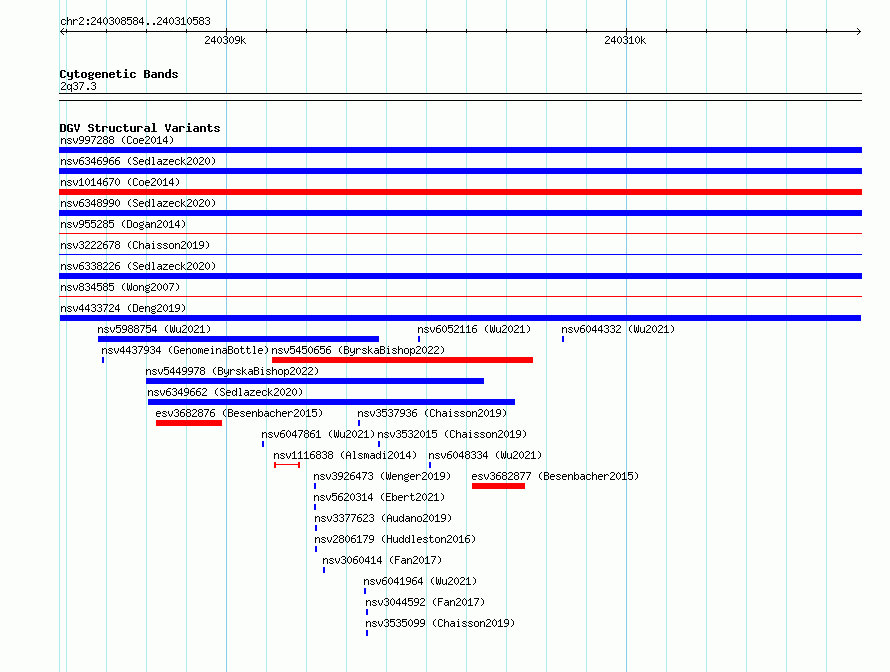
Task: Click the nsv834585 (Wong2007) variant label
Action: point(120,287)
